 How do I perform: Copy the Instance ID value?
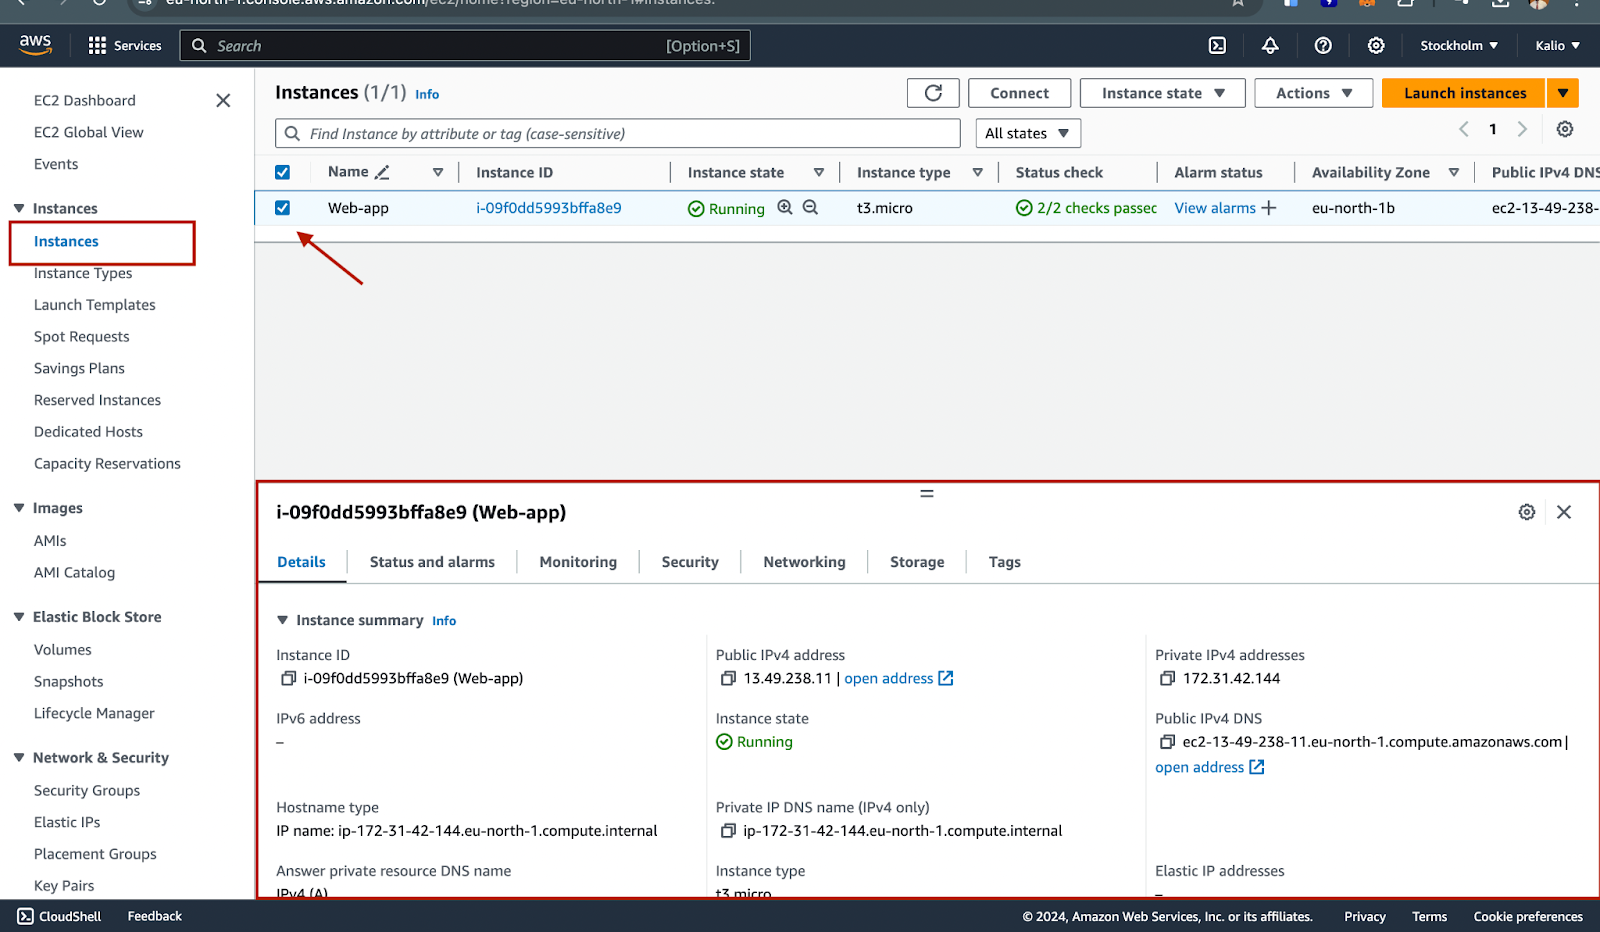tap(288, 678)
